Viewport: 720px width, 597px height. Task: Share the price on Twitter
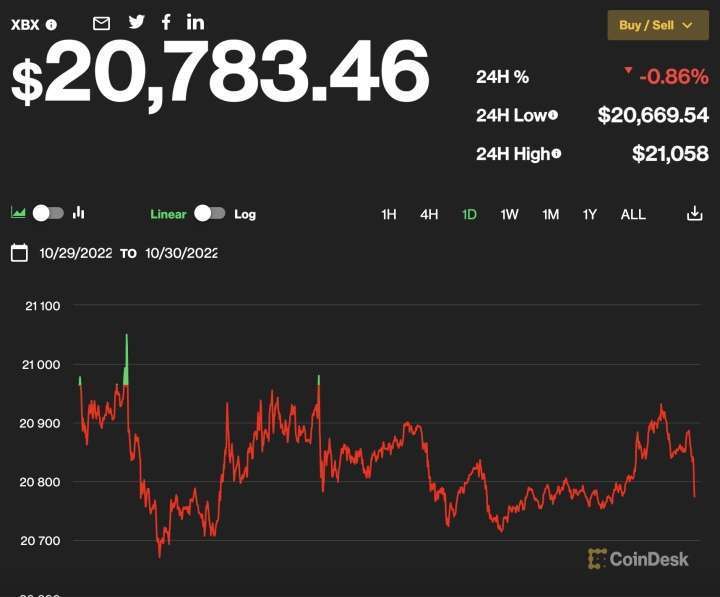(x=137, y=22)
